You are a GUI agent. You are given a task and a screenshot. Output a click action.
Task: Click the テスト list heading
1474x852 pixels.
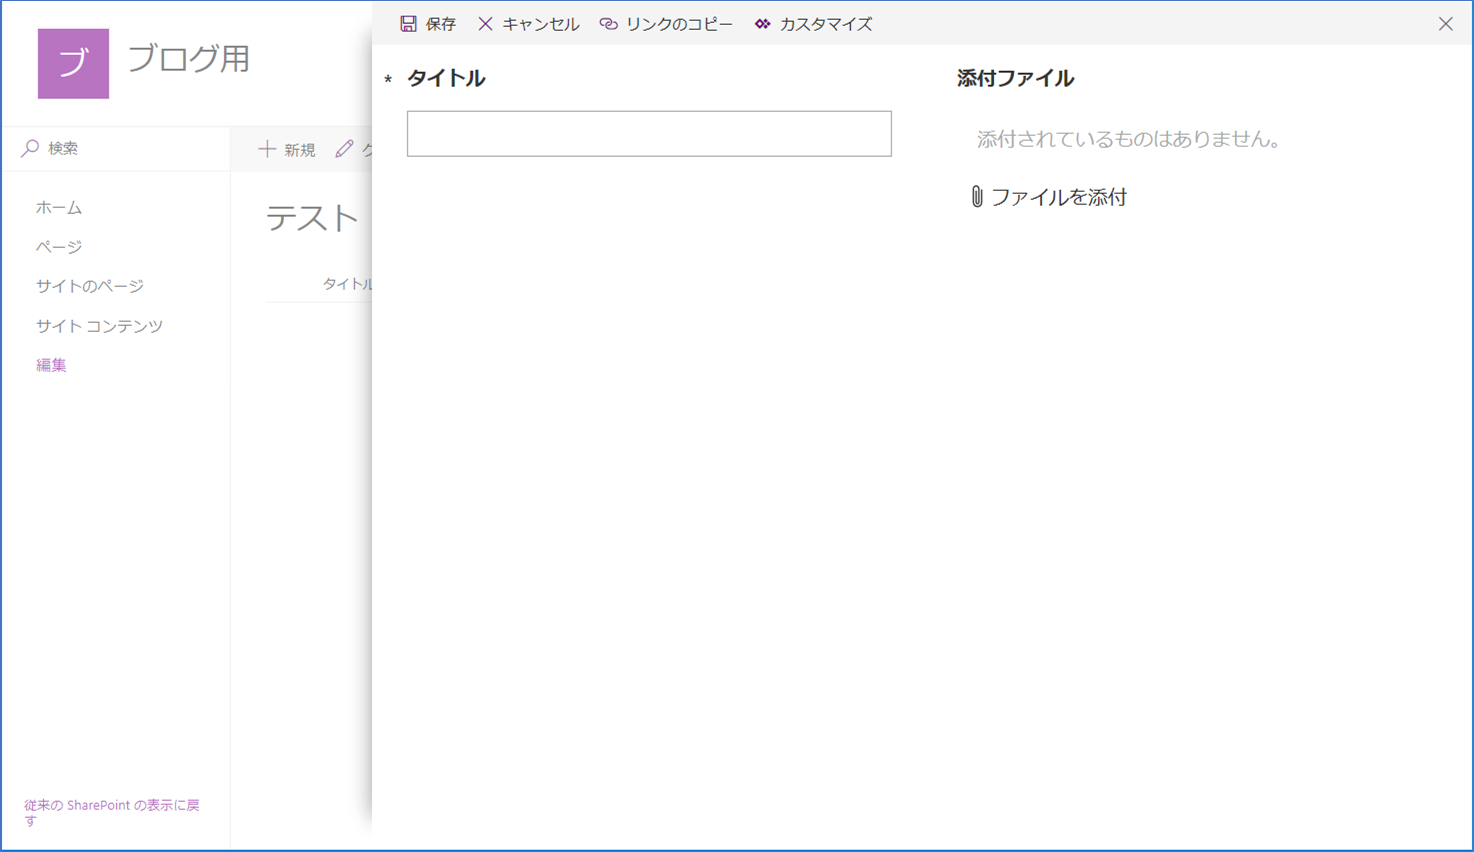312,218
